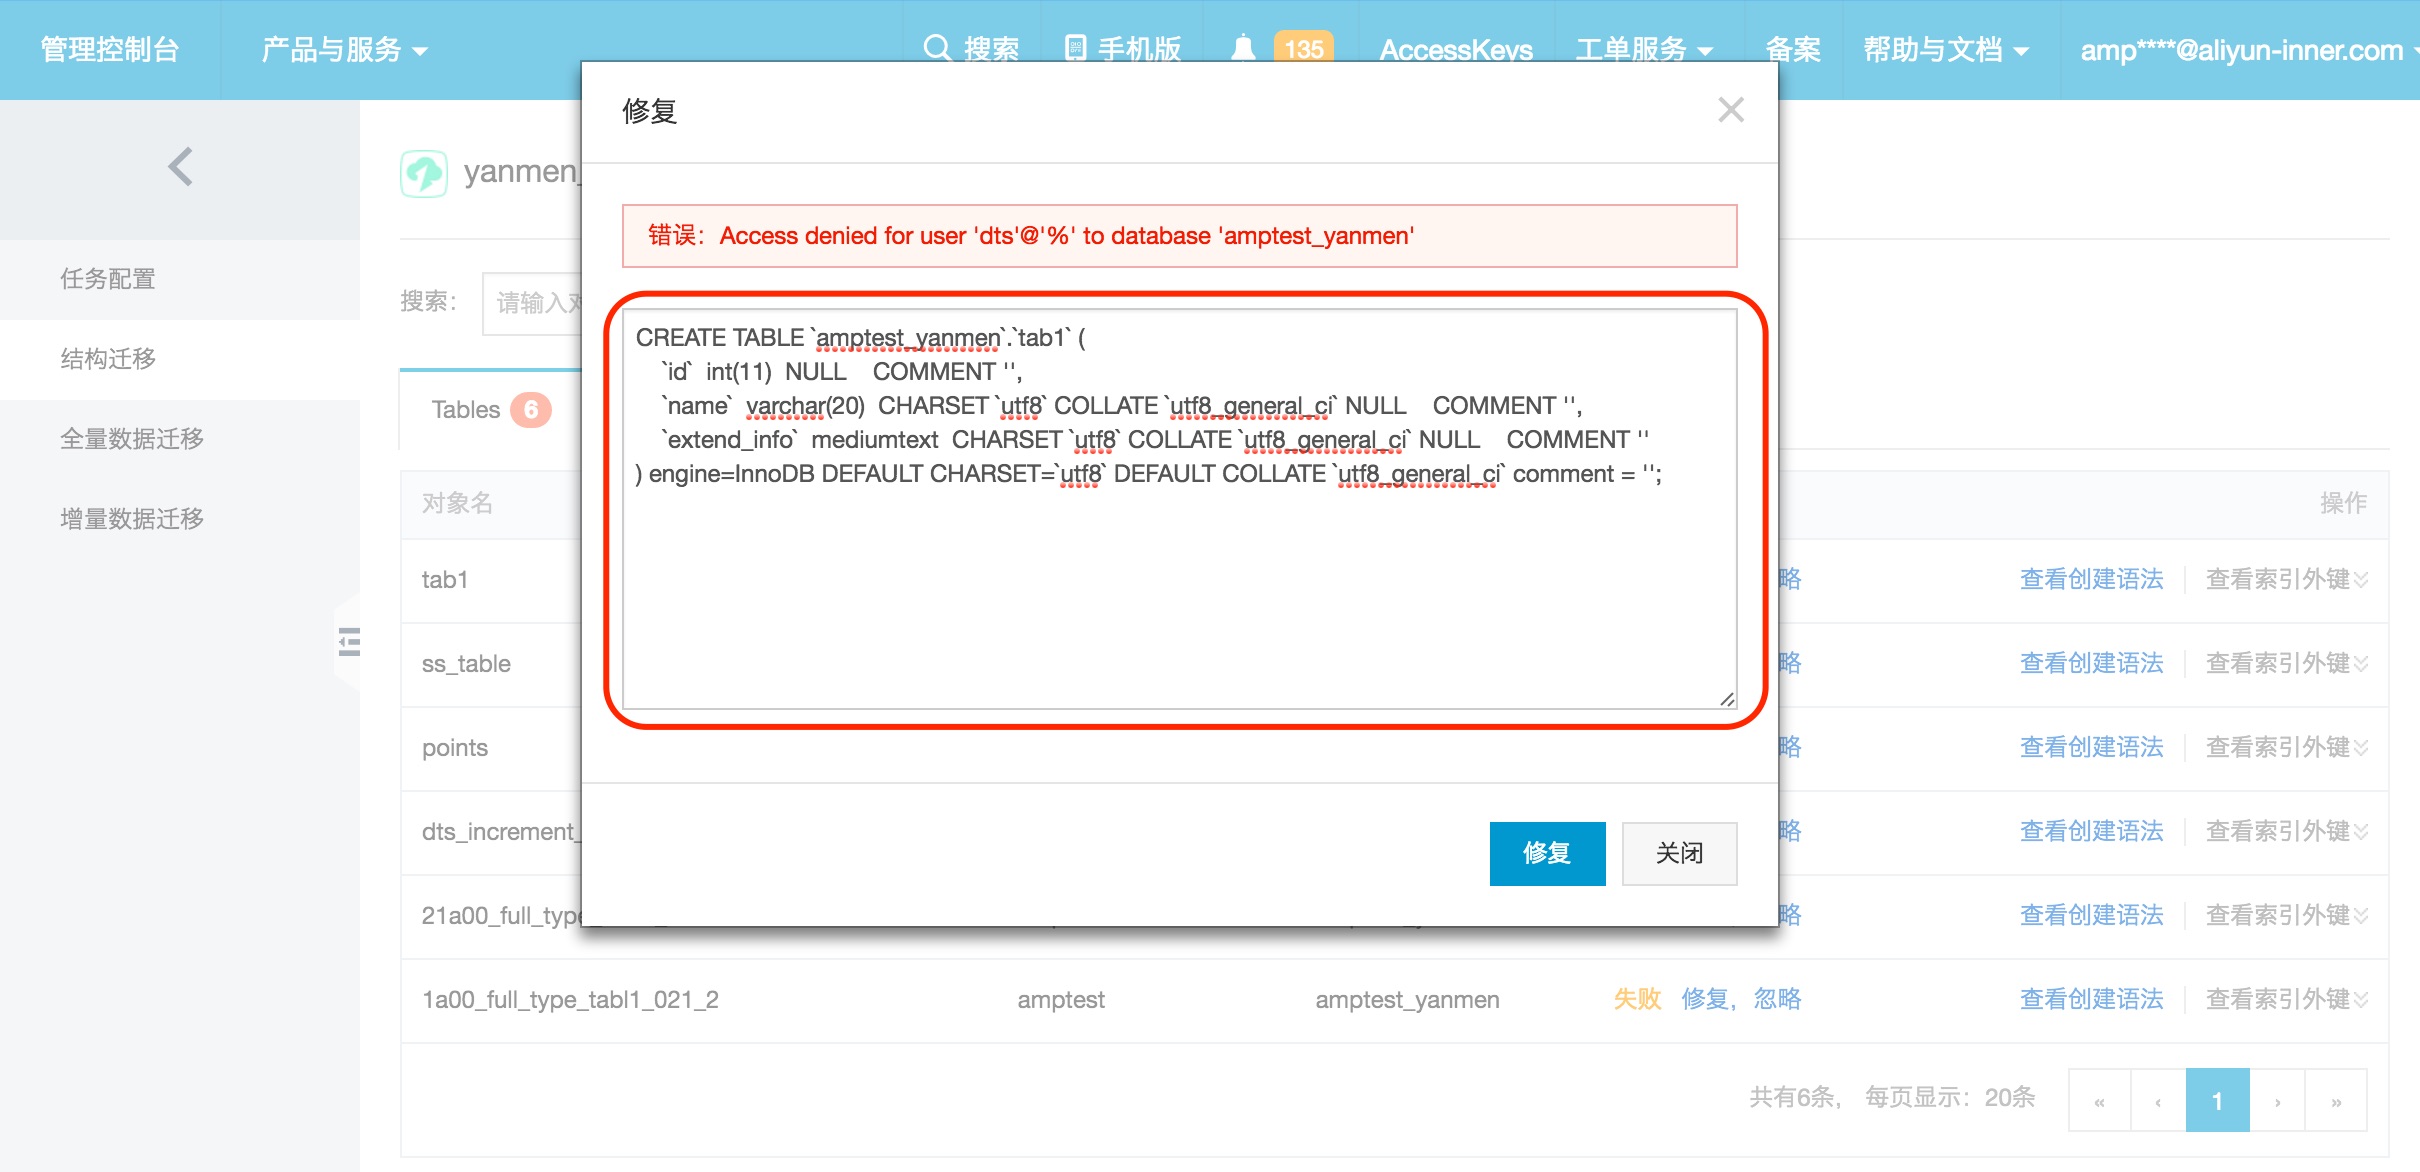Open the amp****@aliyun-inner.com account menu
Image resolution: width=2420 pixels, height=1172 pixels.
[2248, 49]
